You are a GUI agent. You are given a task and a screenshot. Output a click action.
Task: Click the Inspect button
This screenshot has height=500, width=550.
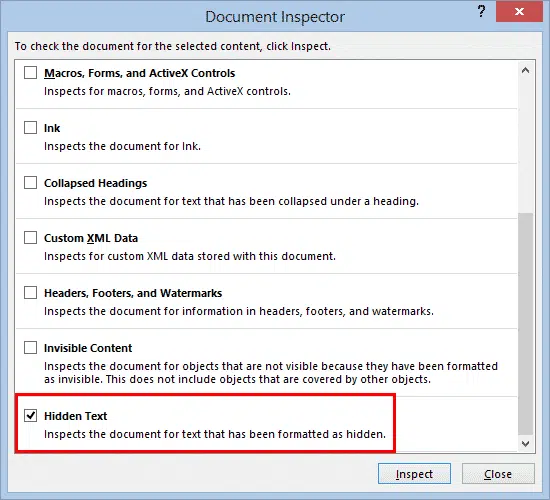point(414,474)
